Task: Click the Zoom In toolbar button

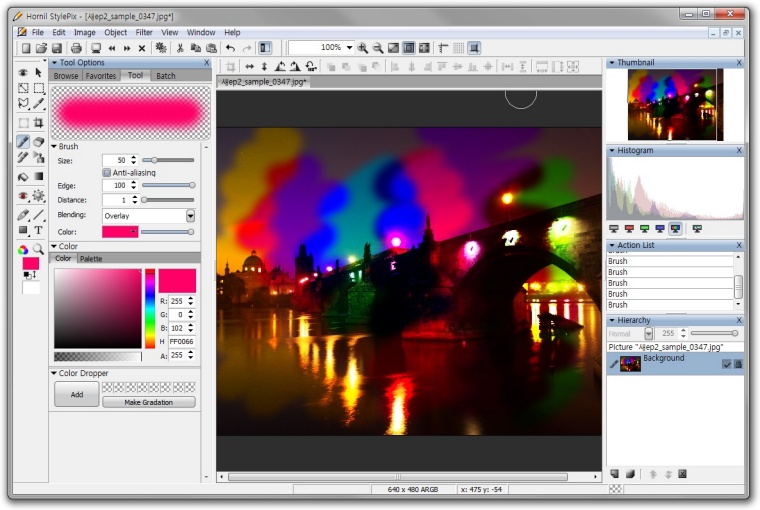Action: tap(362, 48)
